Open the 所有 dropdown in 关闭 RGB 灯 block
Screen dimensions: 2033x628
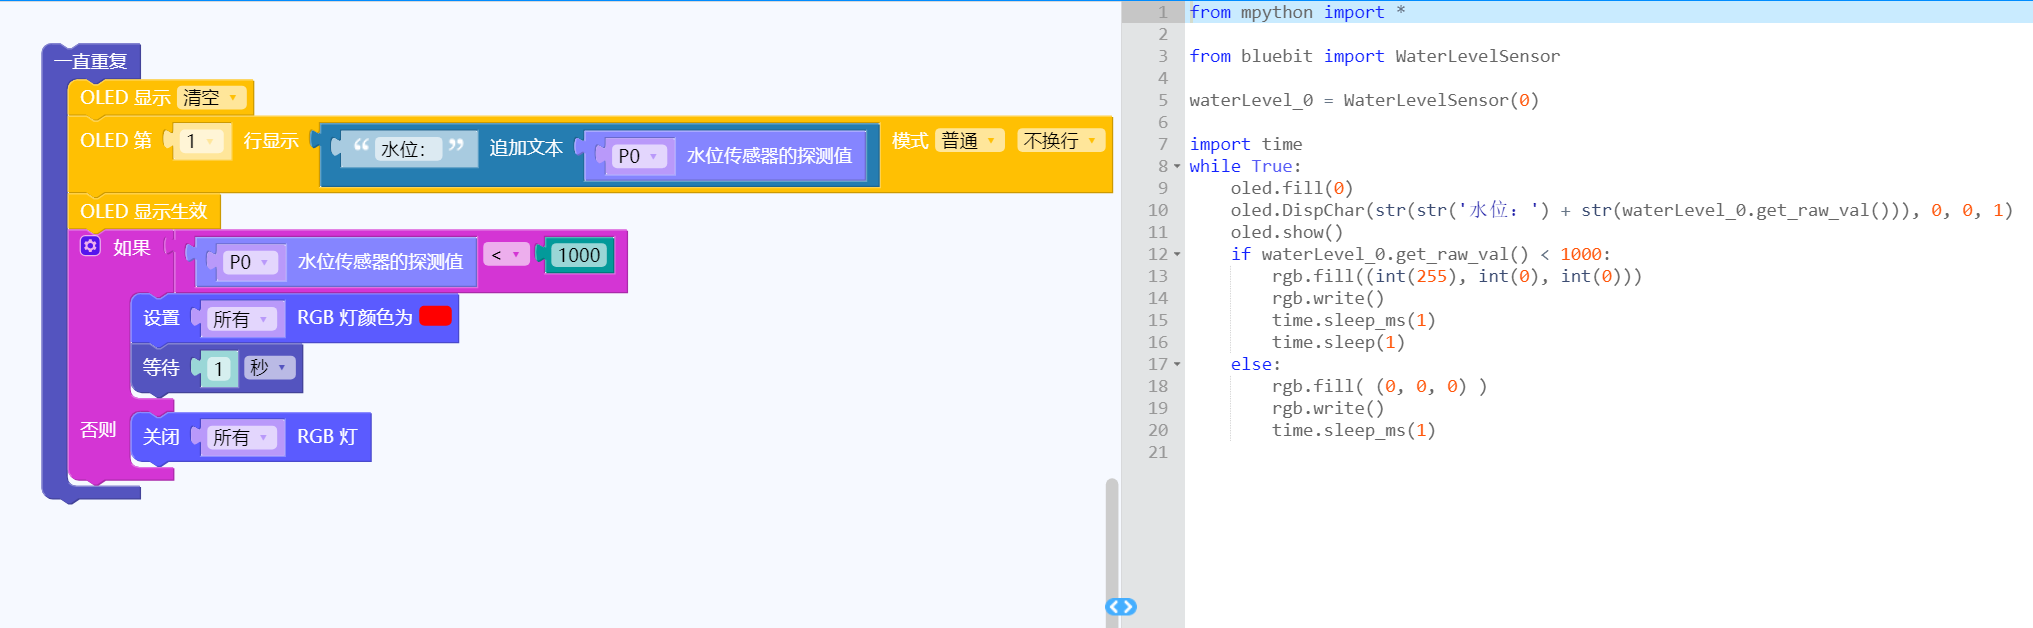(240, 438)
